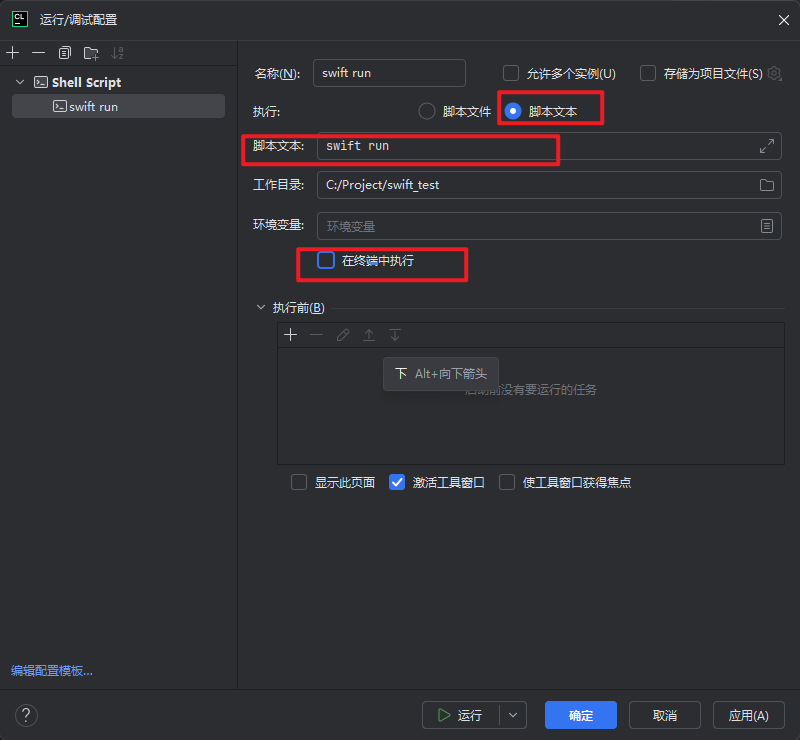Browse for a working directory folder
800x740 pixels.
(x=766, y=185)
